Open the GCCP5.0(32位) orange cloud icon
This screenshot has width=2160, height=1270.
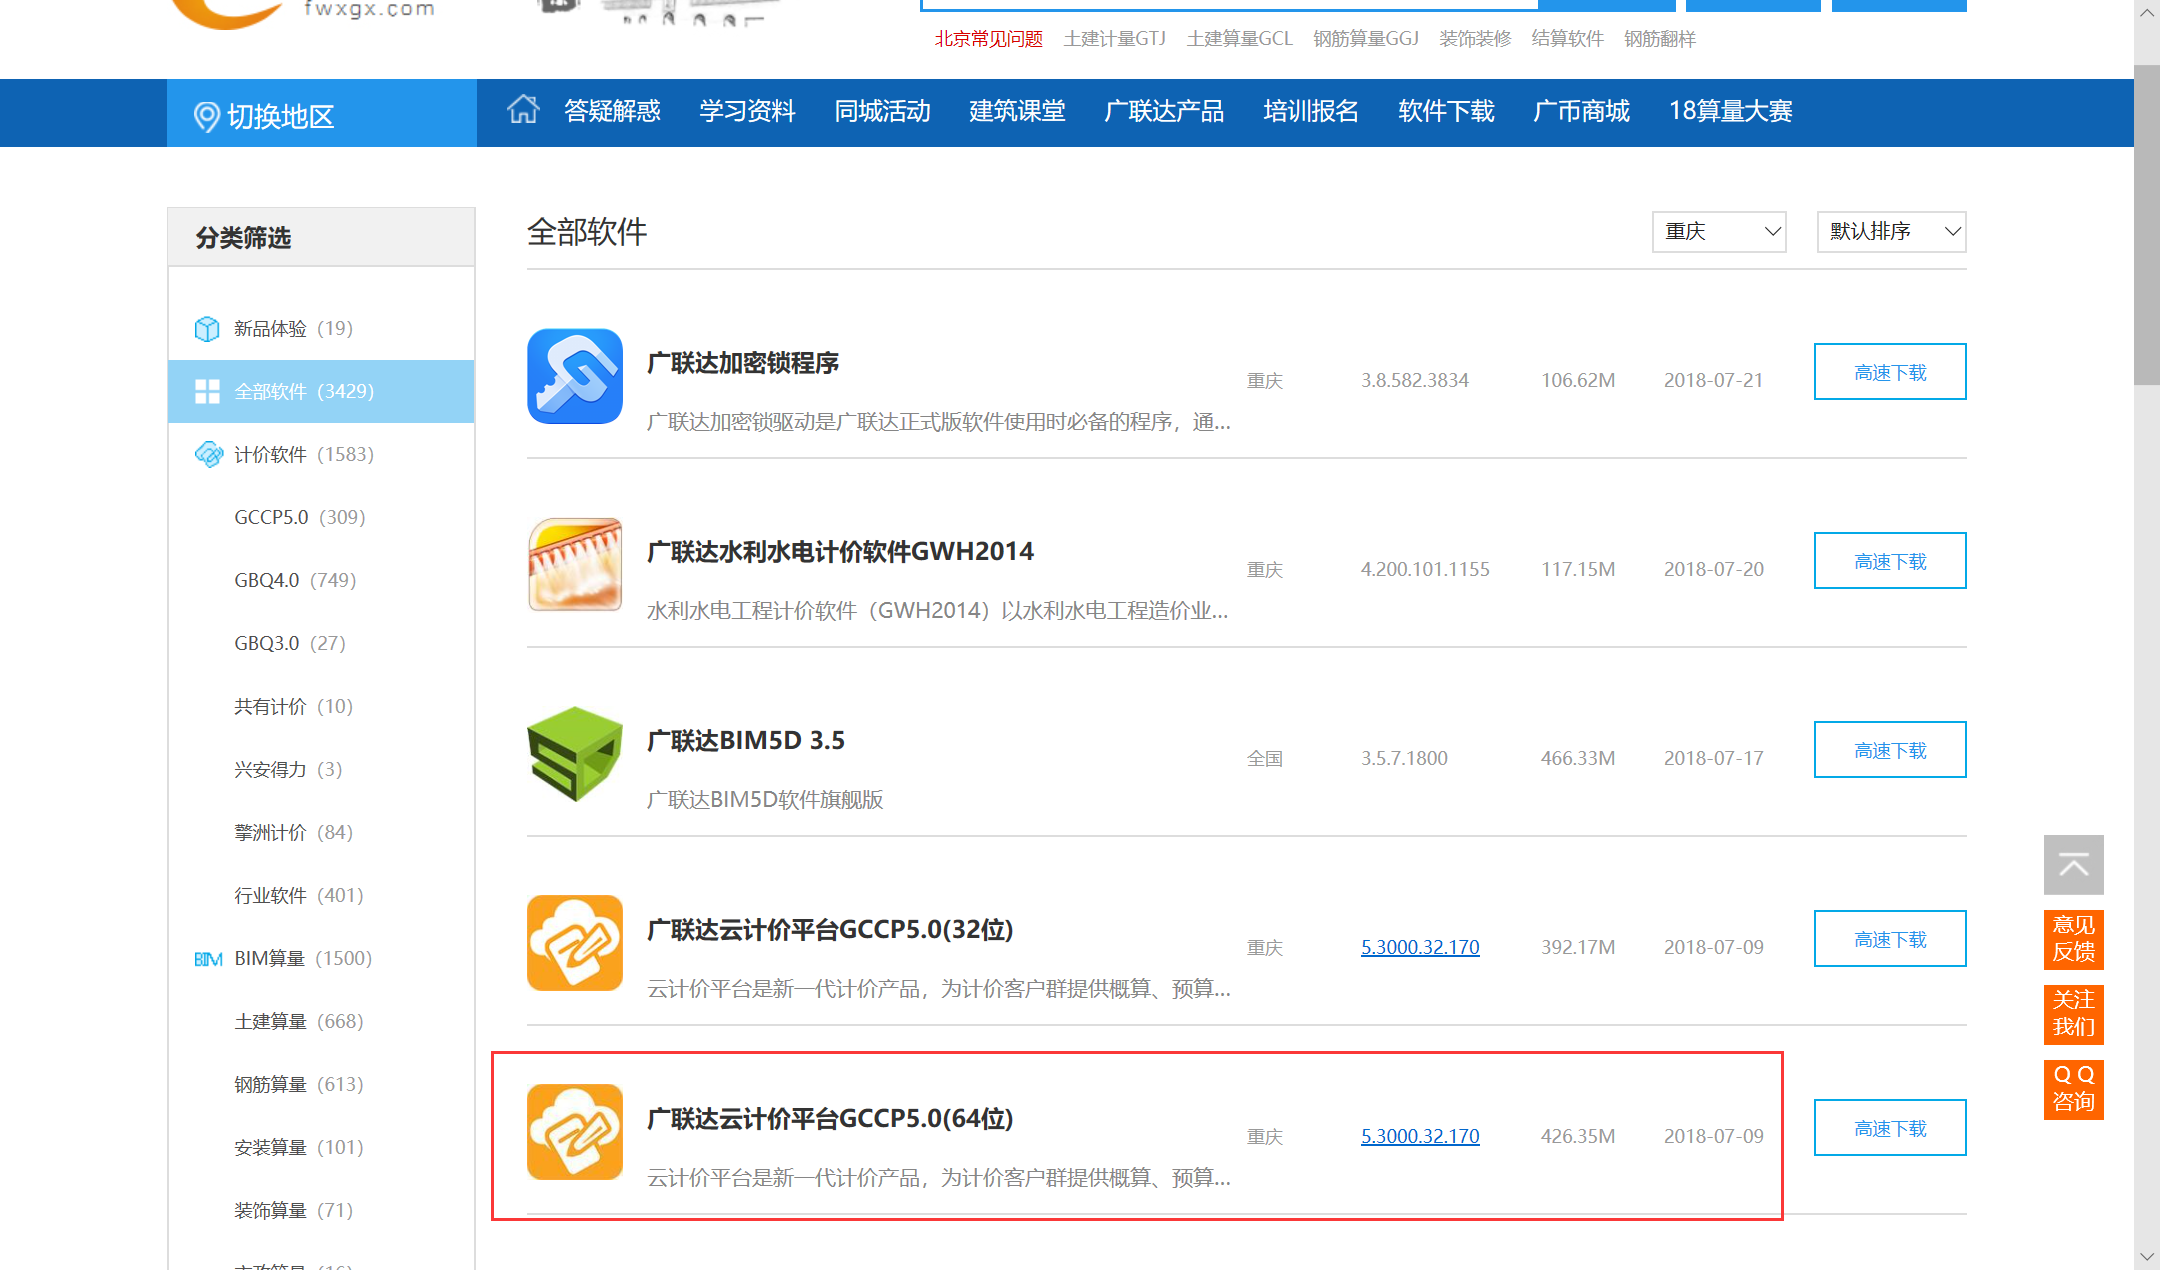[x=575, y=943]
